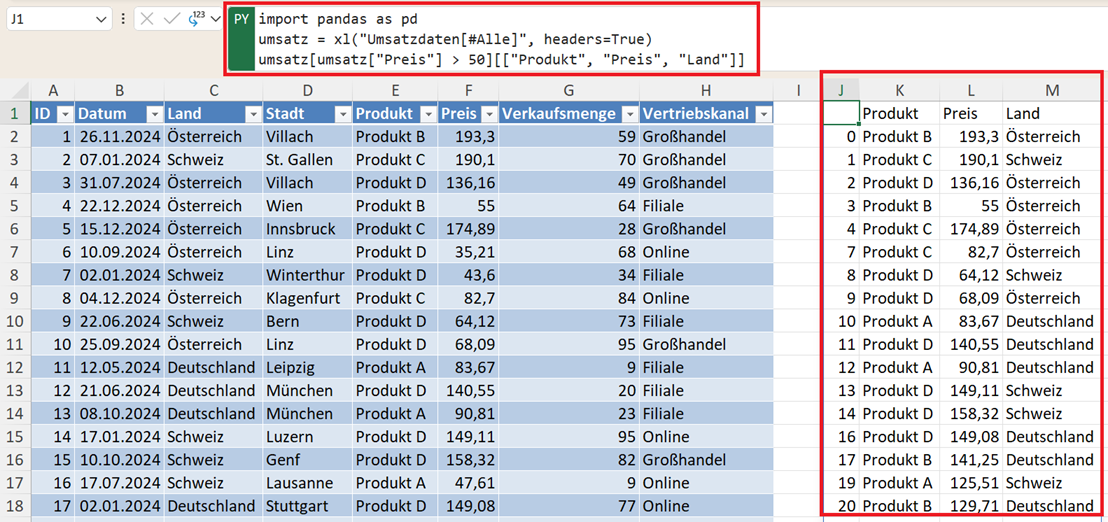Viewport: 1108px width, 522px height.
Task: Click the Python output type icon
Action: (x=195, y=19)
